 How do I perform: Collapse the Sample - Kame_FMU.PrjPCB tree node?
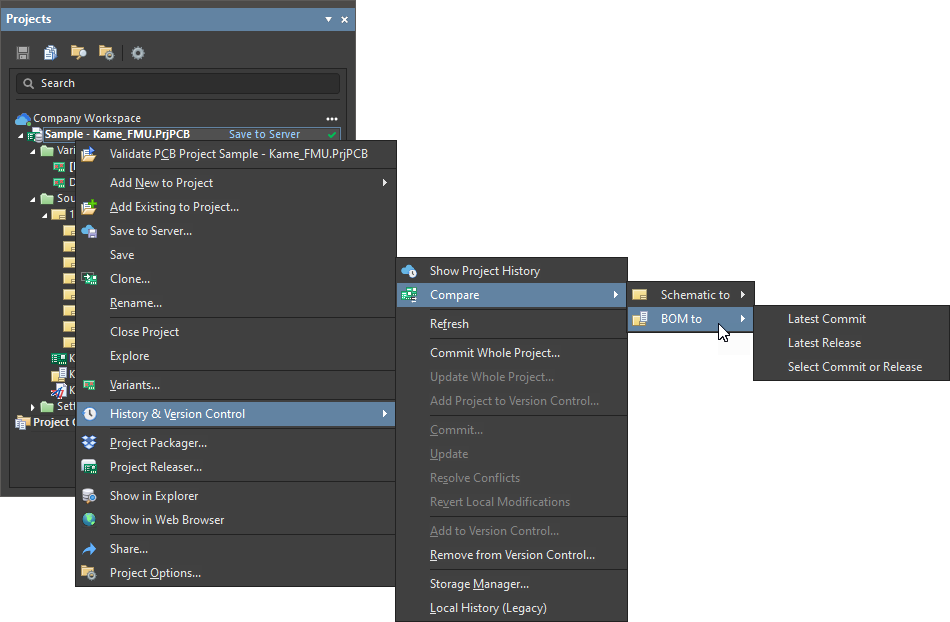coord(21,135)
